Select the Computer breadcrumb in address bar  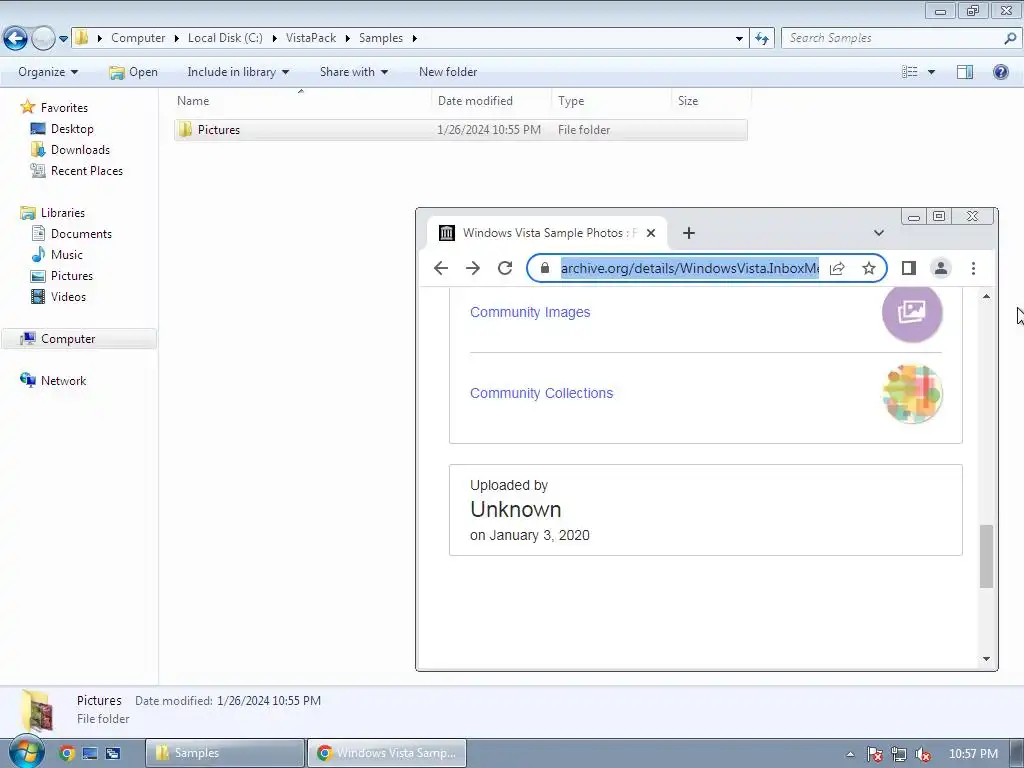click(x=138, y=39)
